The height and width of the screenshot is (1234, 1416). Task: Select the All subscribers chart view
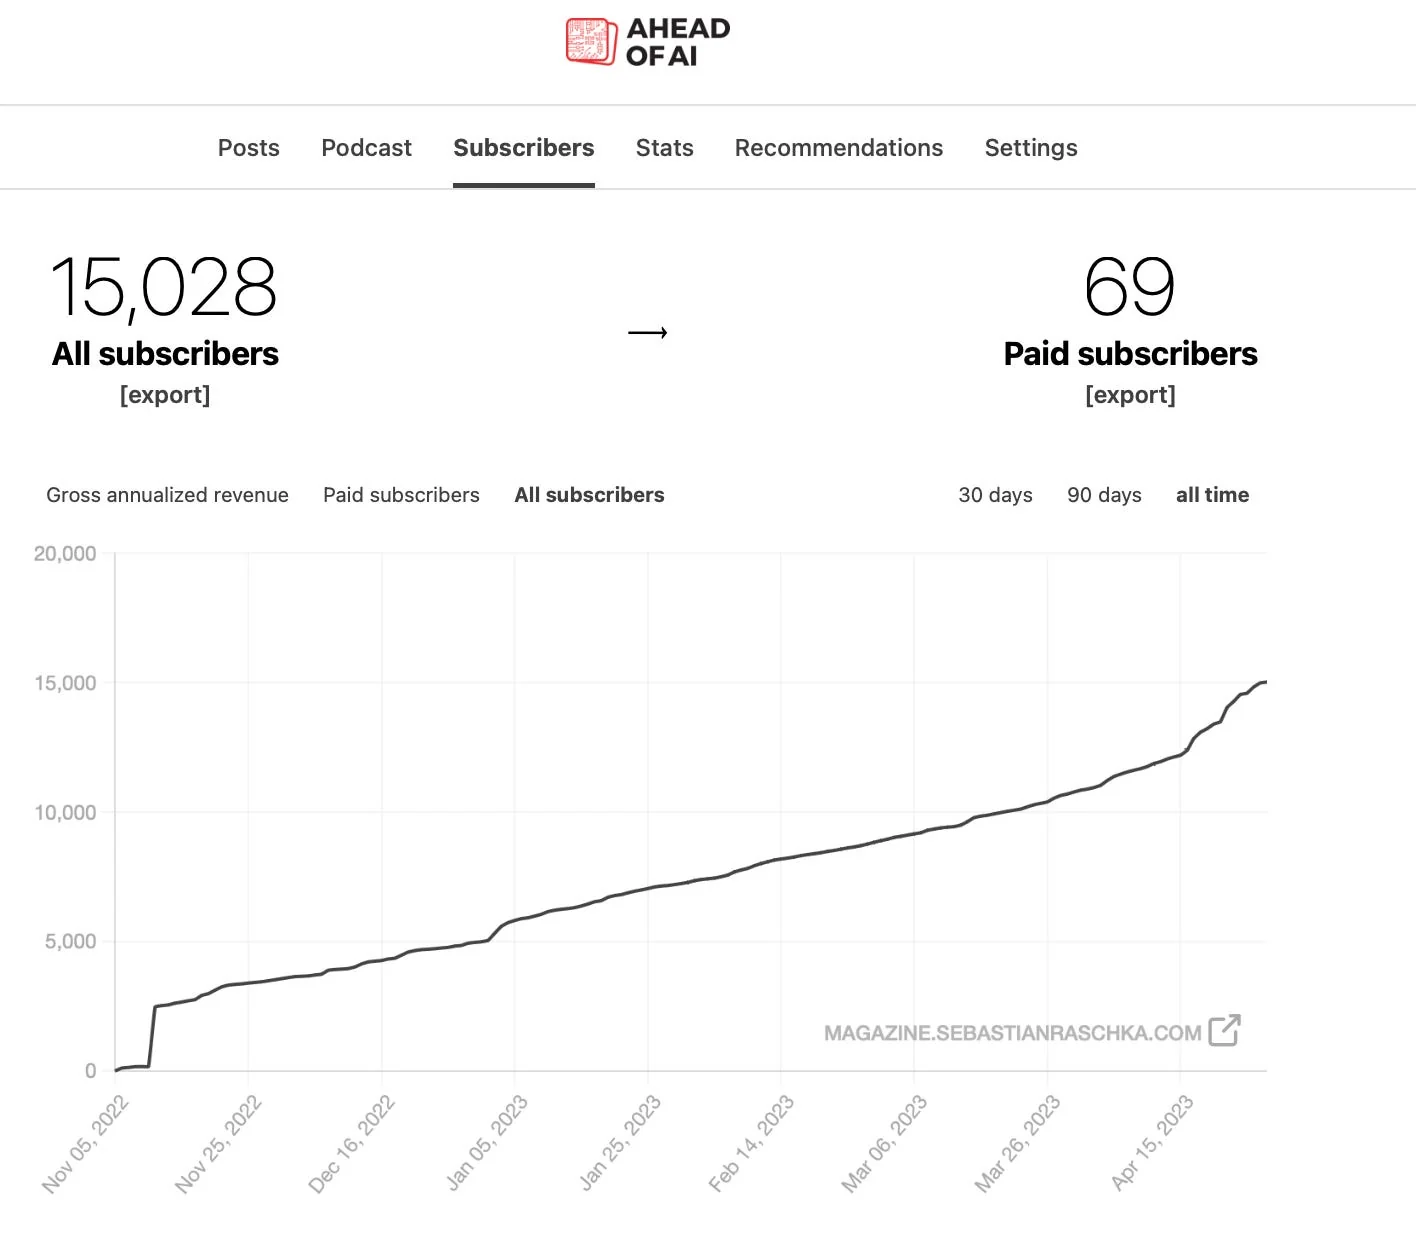pos(589,495)
